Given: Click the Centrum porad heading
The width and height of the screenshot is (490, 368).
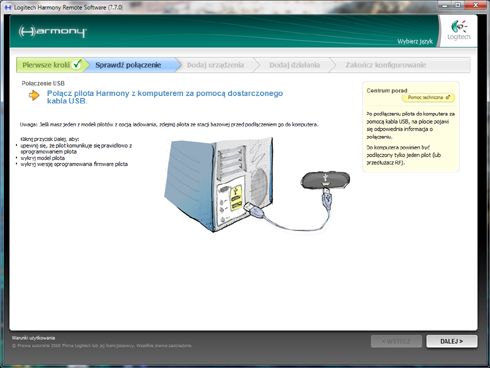Looking at the screenshot, I should point(387,90).
